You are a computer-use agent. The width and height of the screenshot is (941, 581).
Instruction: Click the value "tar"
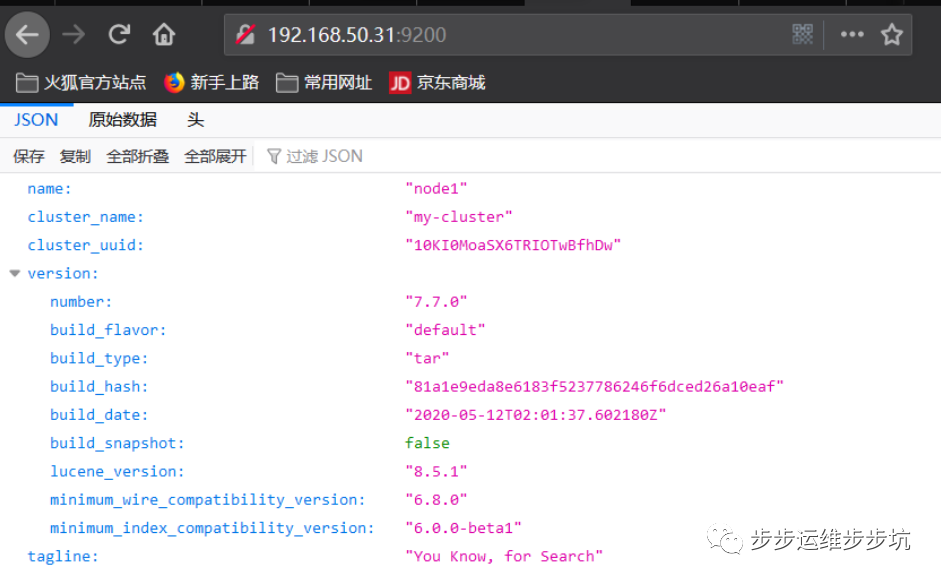(427, 358)
